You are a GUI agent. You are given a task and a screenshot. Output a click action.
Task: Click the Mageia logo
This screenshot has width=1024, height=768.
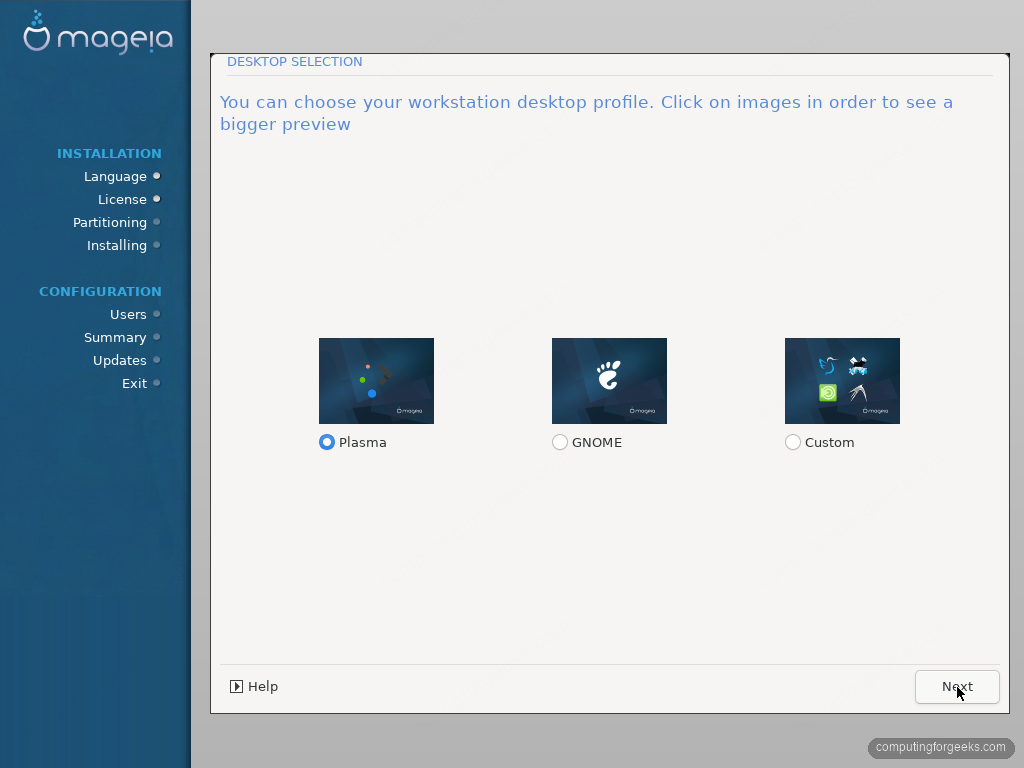coord(98,33)
